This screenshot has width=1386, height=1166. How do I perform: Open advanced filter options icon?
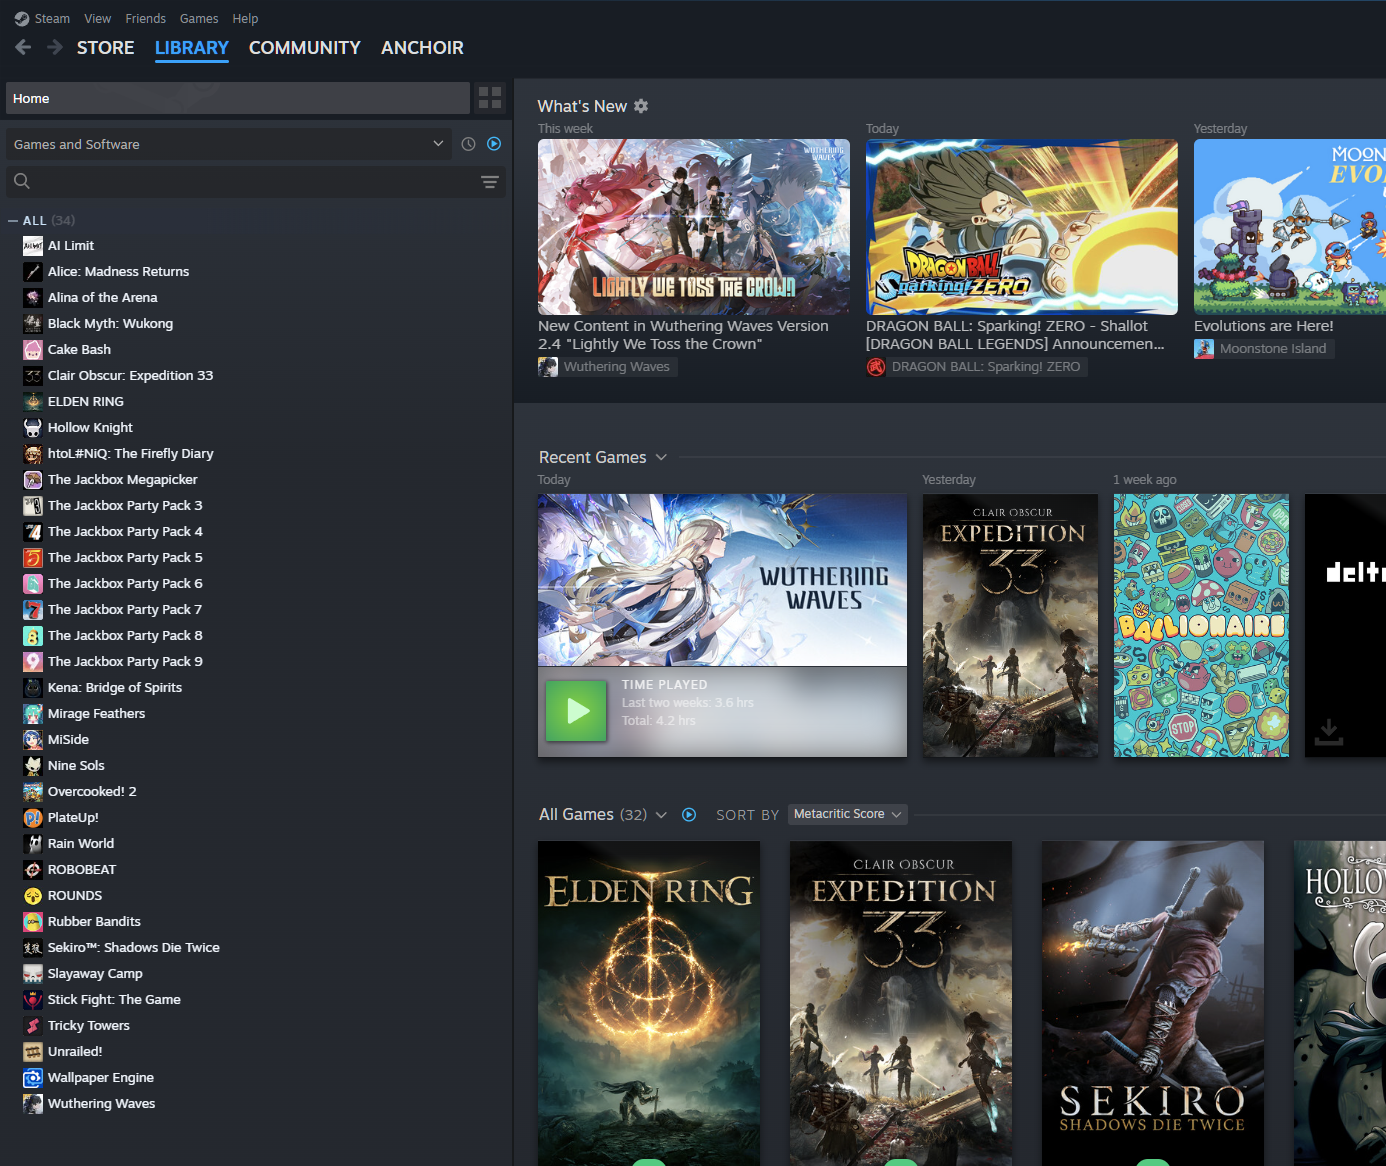[x=490, y=181]
